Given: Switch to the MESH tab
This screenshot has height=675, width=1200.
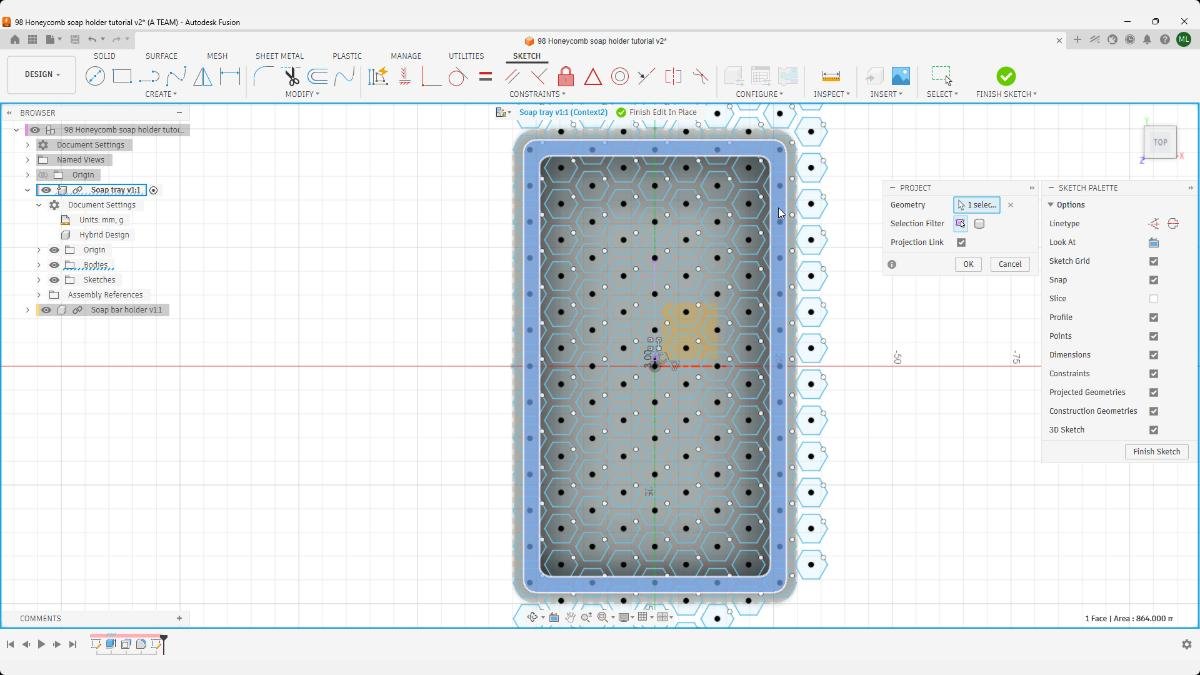Looking at the screenshot, I should (x=217, y=56).
